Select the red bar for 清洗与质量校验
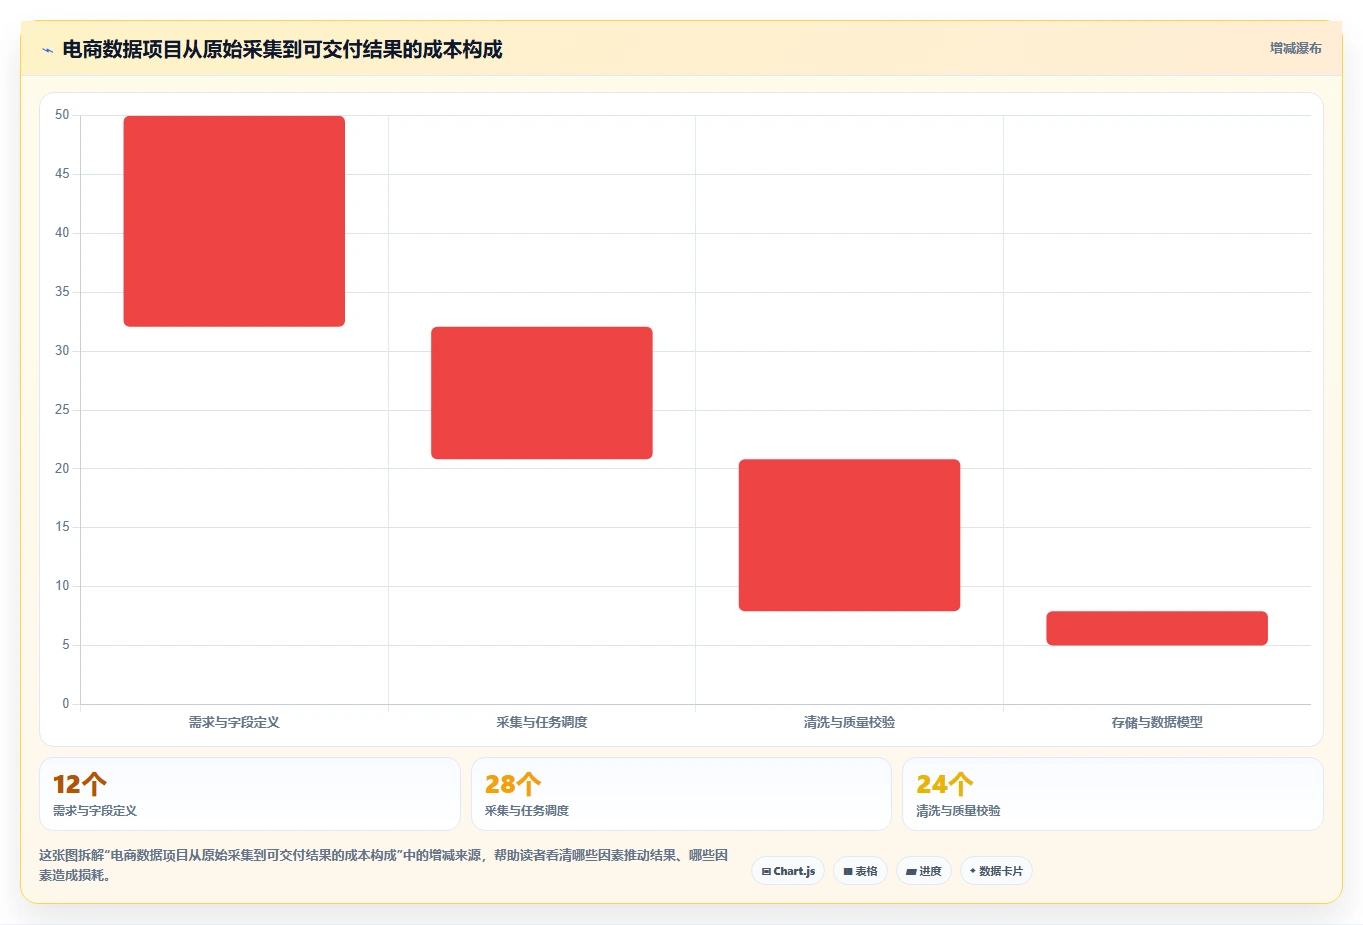 click(x=849, y=535)
